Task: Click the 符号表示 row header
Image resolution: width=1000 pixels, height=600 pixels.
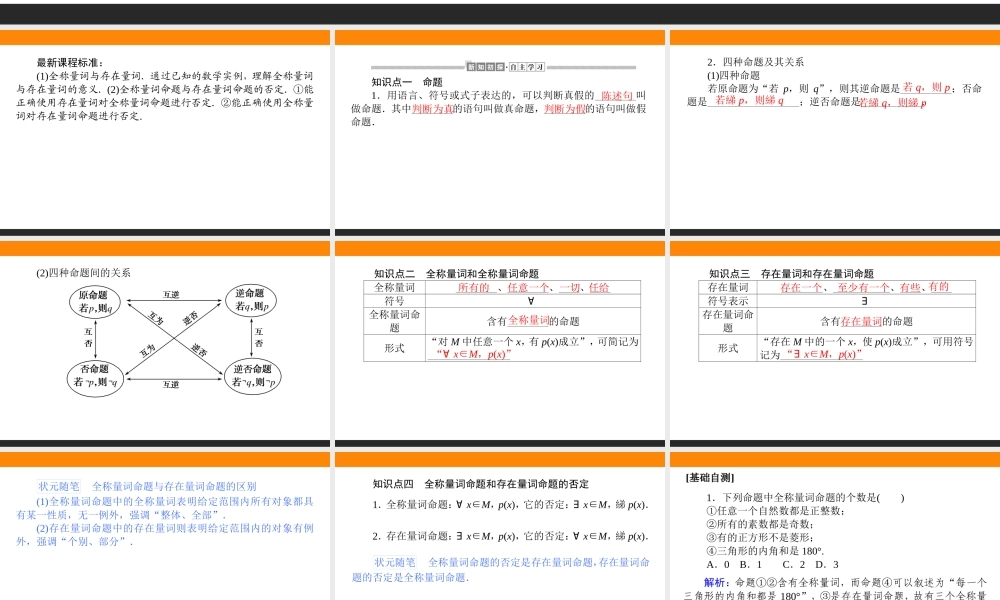Action: (728, 301)
